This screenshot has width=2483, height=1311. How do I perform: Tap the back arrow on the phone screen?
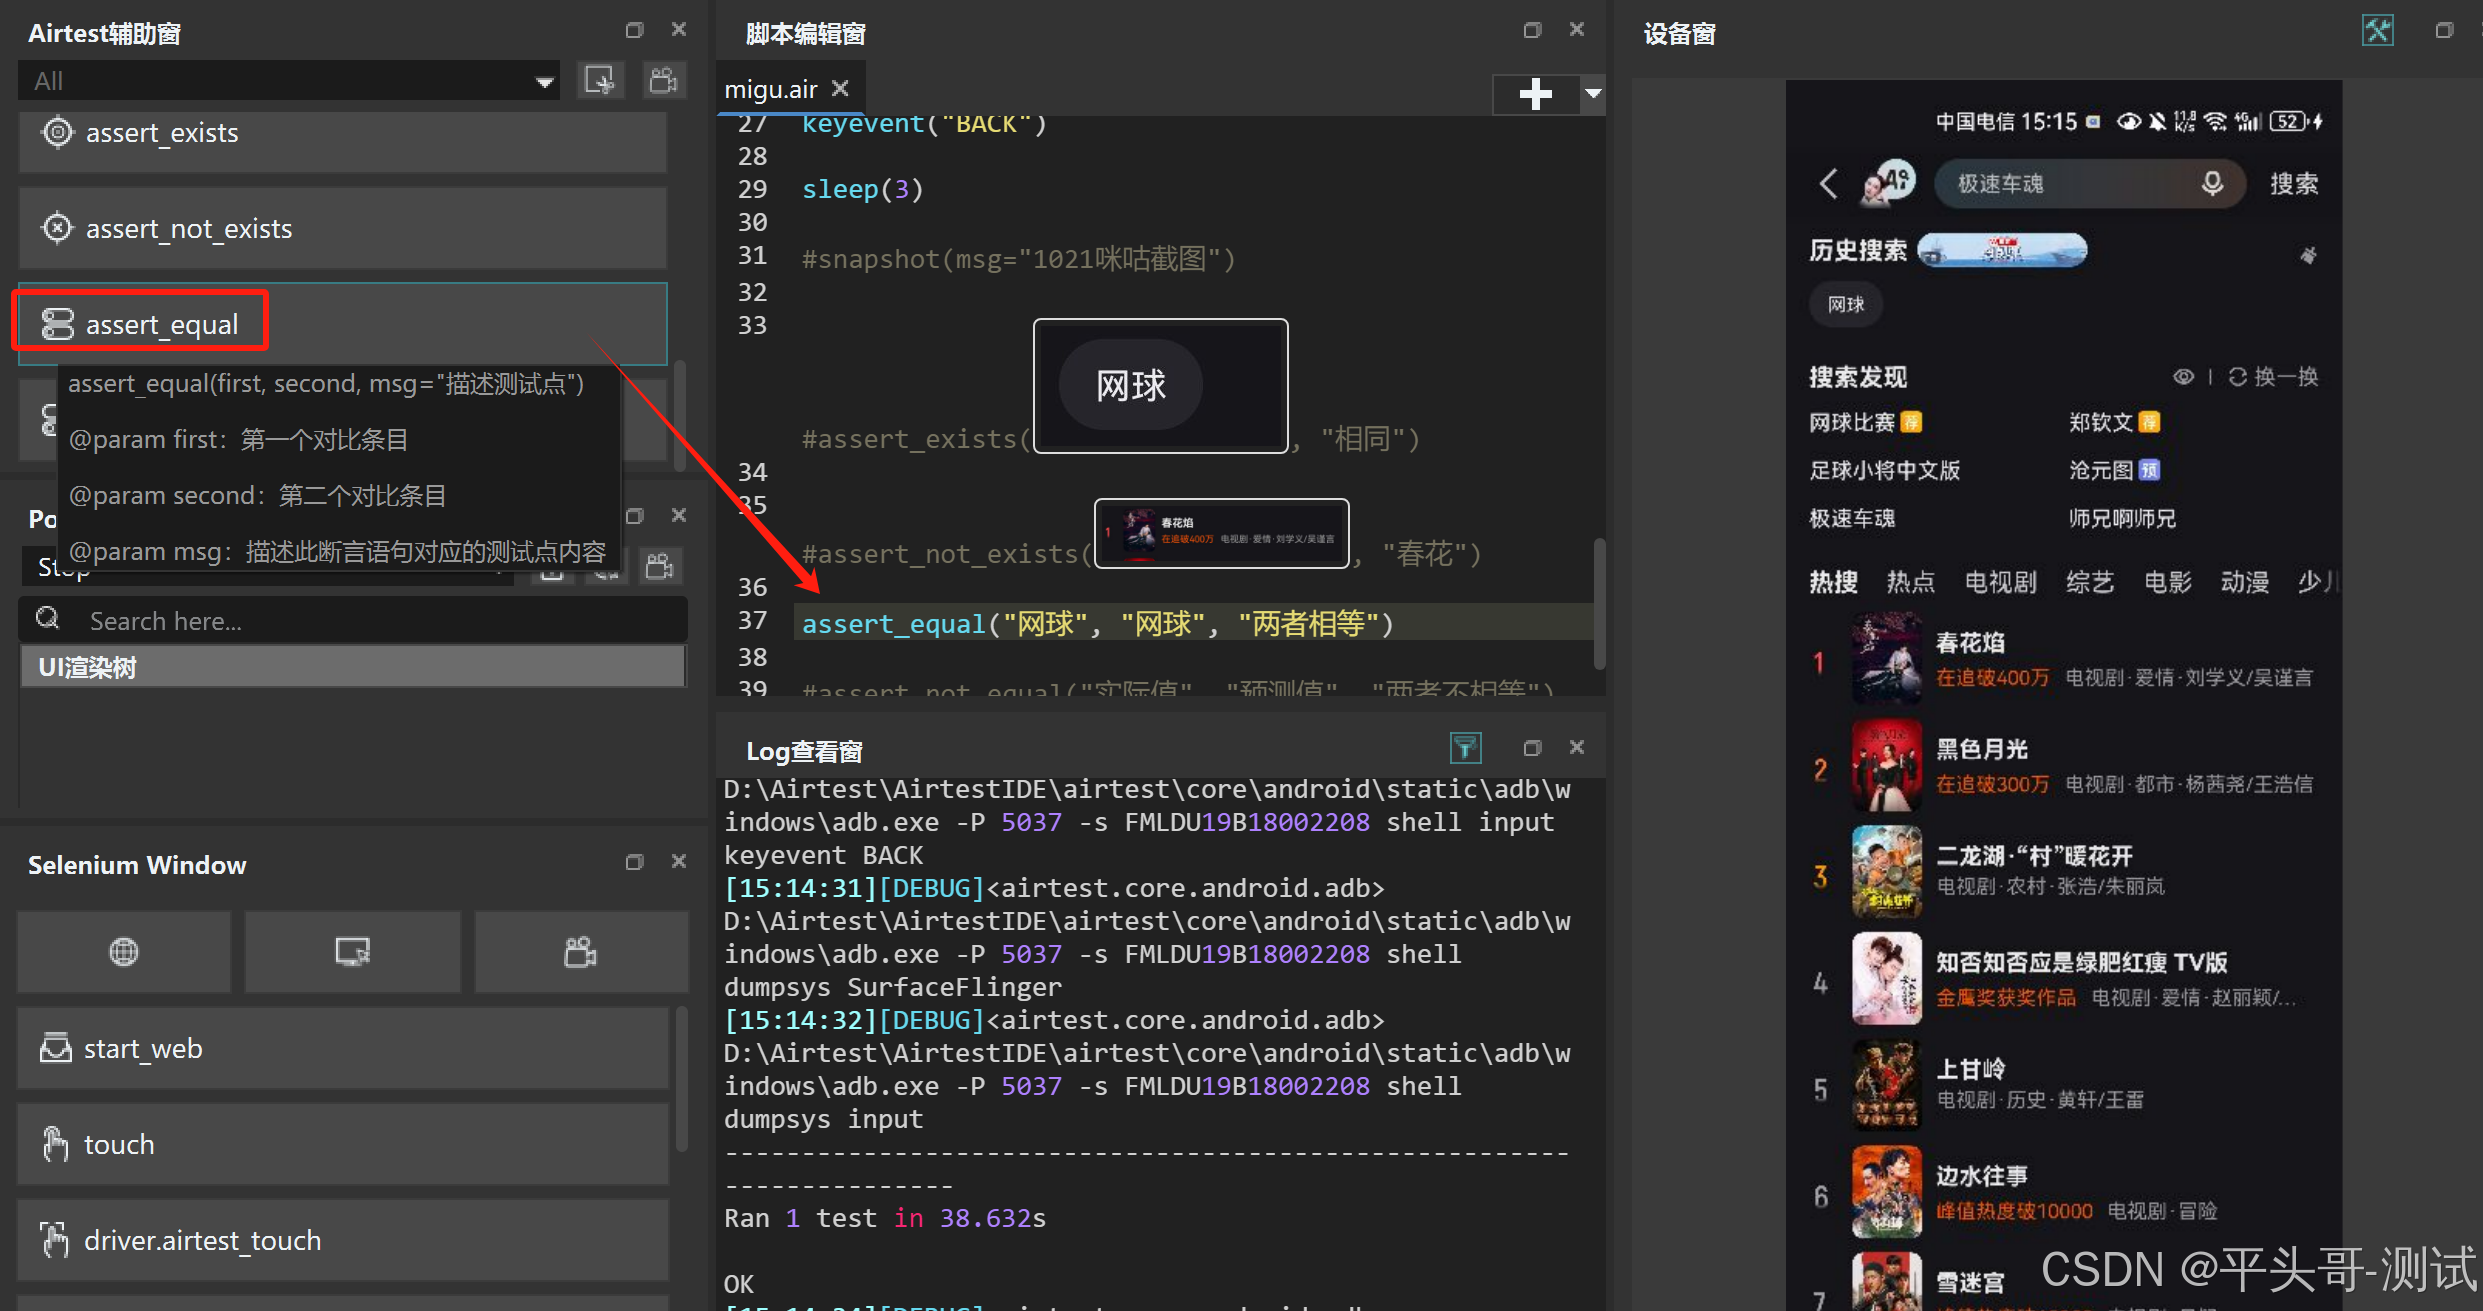[1828, 184]
